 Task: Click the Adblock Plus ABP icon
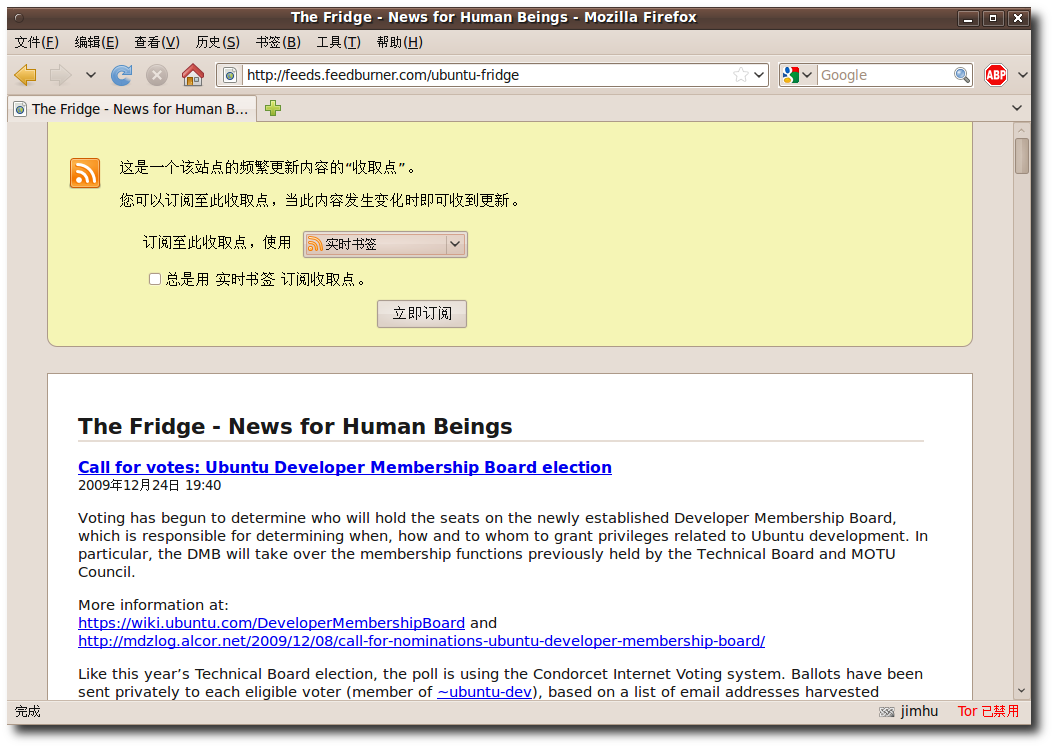click(x=995, y=75)
